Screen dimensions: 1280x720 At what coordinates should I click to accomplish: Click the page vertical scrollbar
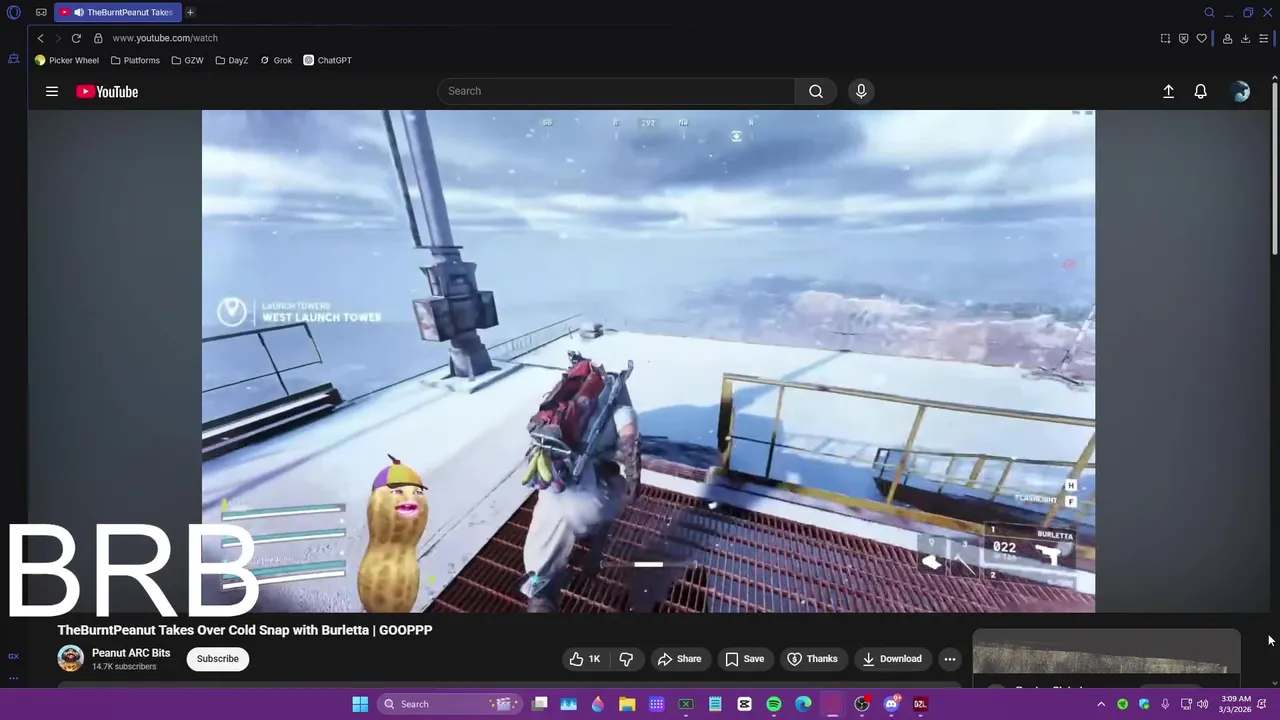point(1274,170)
